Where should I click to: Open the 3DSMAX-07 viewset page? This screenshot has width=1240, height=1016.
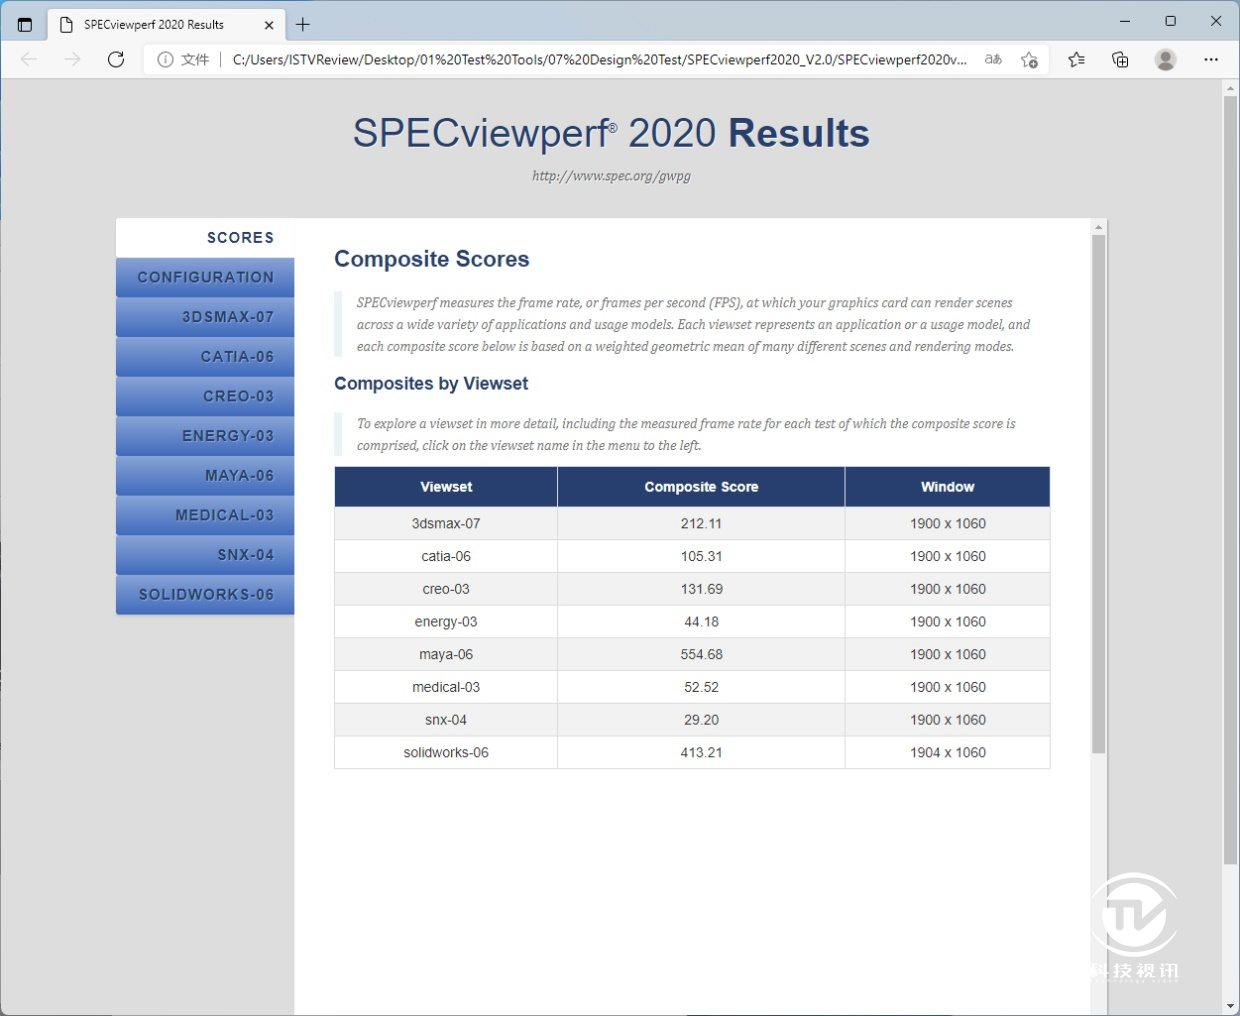tap(205, 317)
